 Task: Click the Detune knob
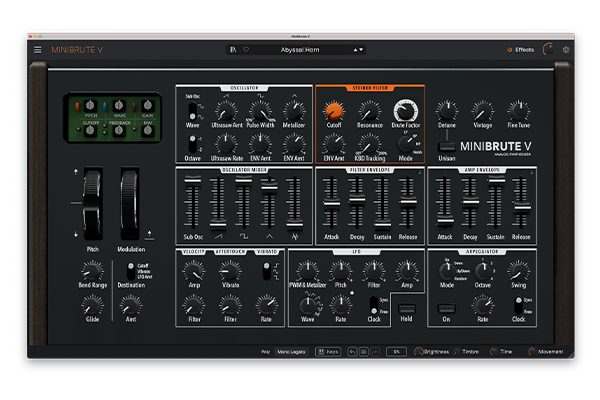[447, 111]
